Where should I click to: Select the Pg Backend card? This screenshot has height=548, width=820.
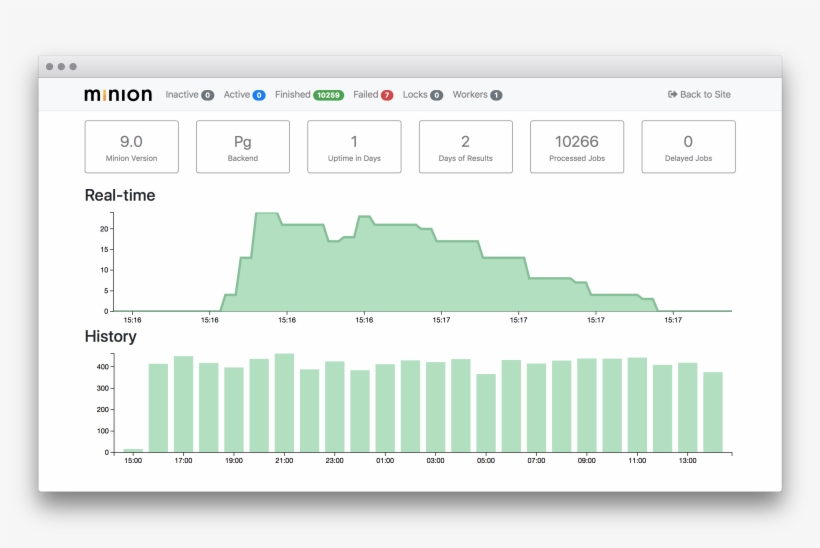click(x=243, y=147)
